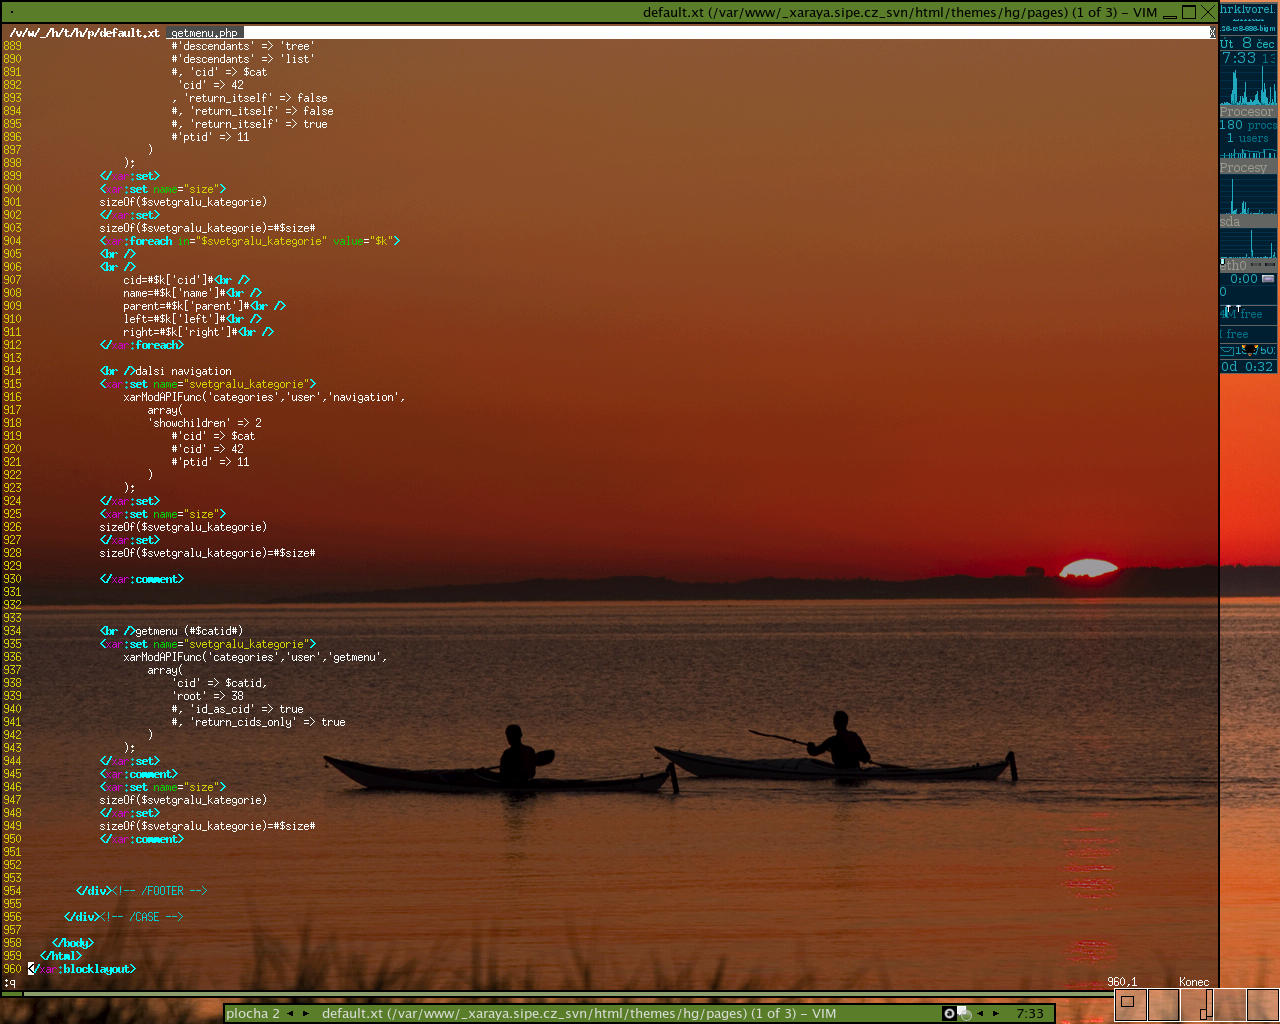Select the default.xt tab
1280x1024 pixels.
(84, 33)
